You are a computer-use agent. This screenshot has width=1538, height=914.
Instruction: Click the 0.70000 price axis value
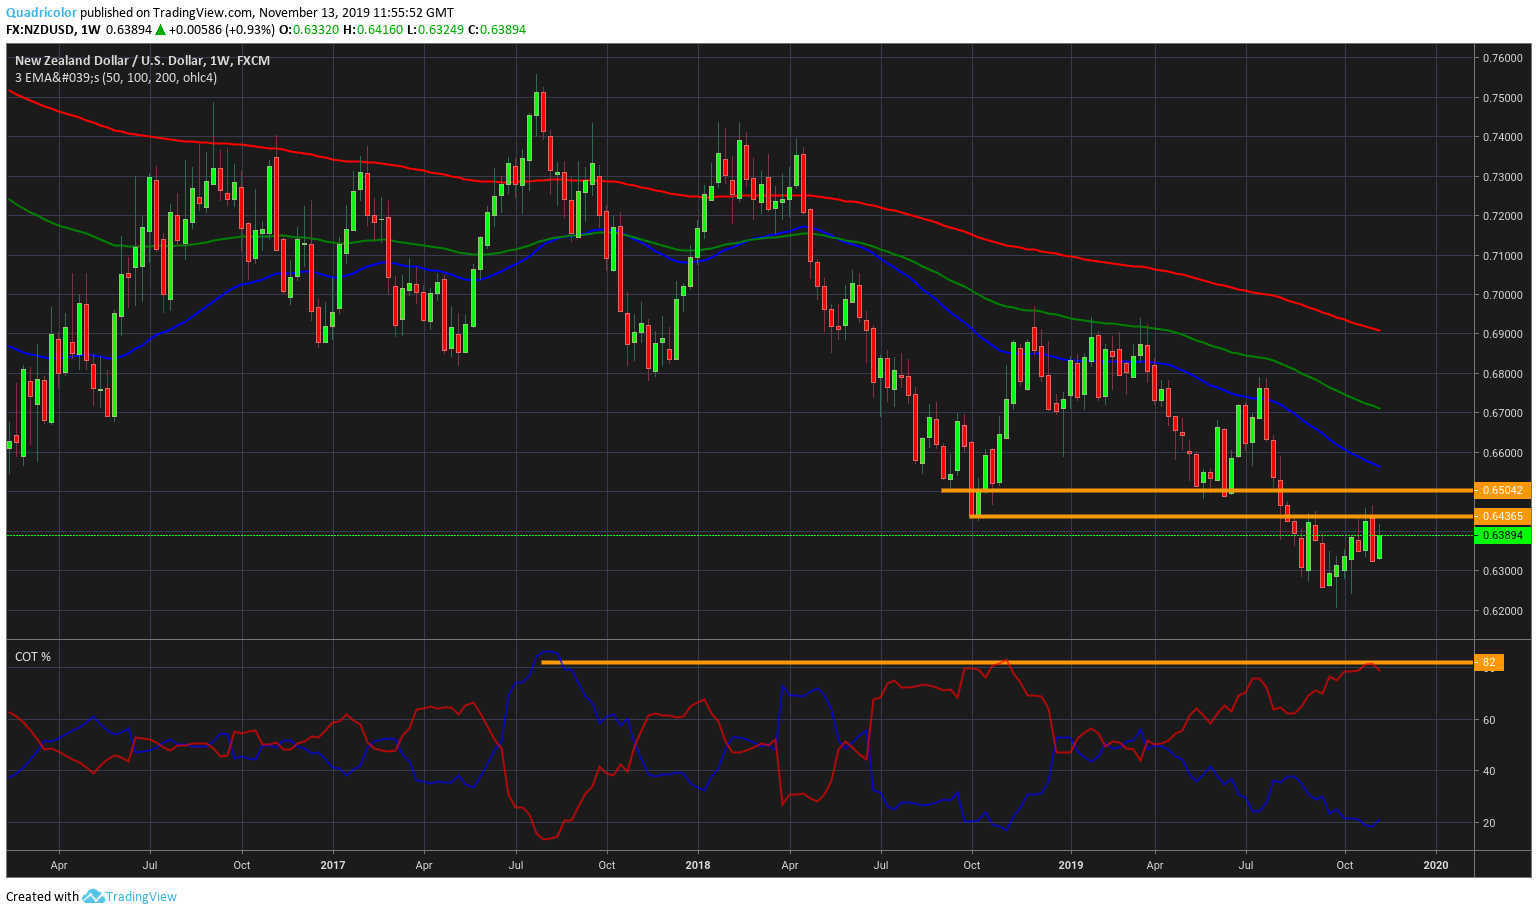click(1502, 295)
